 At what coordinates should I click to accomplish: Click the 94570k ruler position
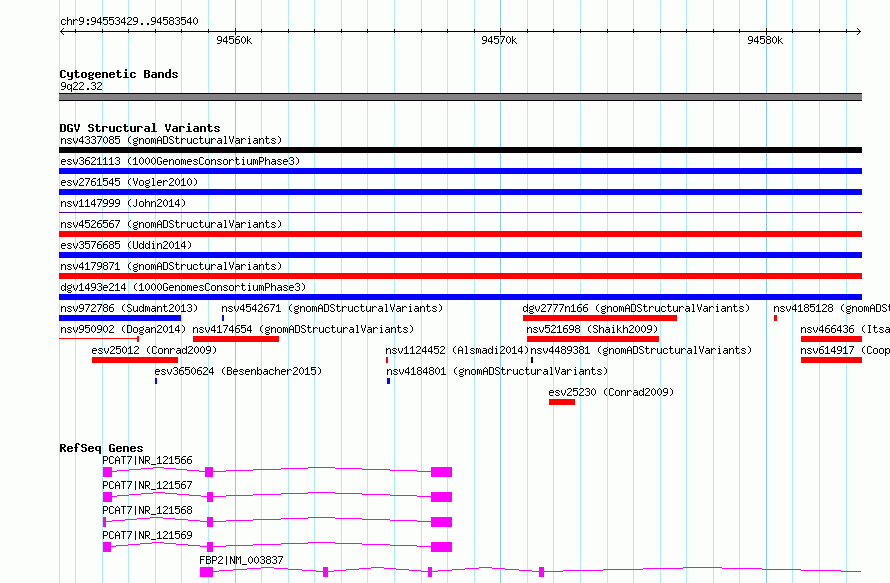point(499,40)
